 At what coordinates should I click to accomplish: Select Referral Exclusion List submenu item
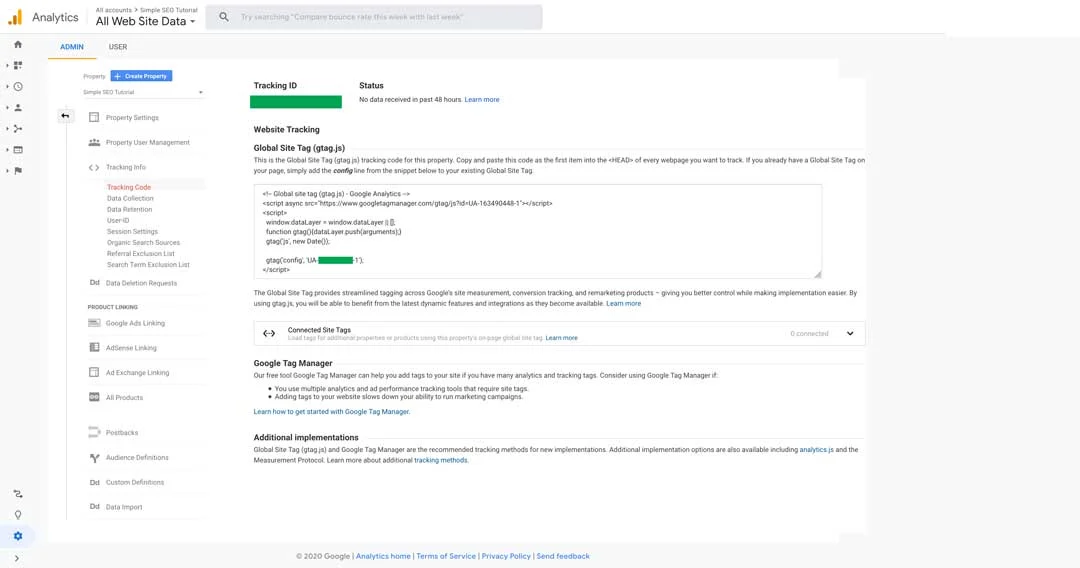(141, 253)
